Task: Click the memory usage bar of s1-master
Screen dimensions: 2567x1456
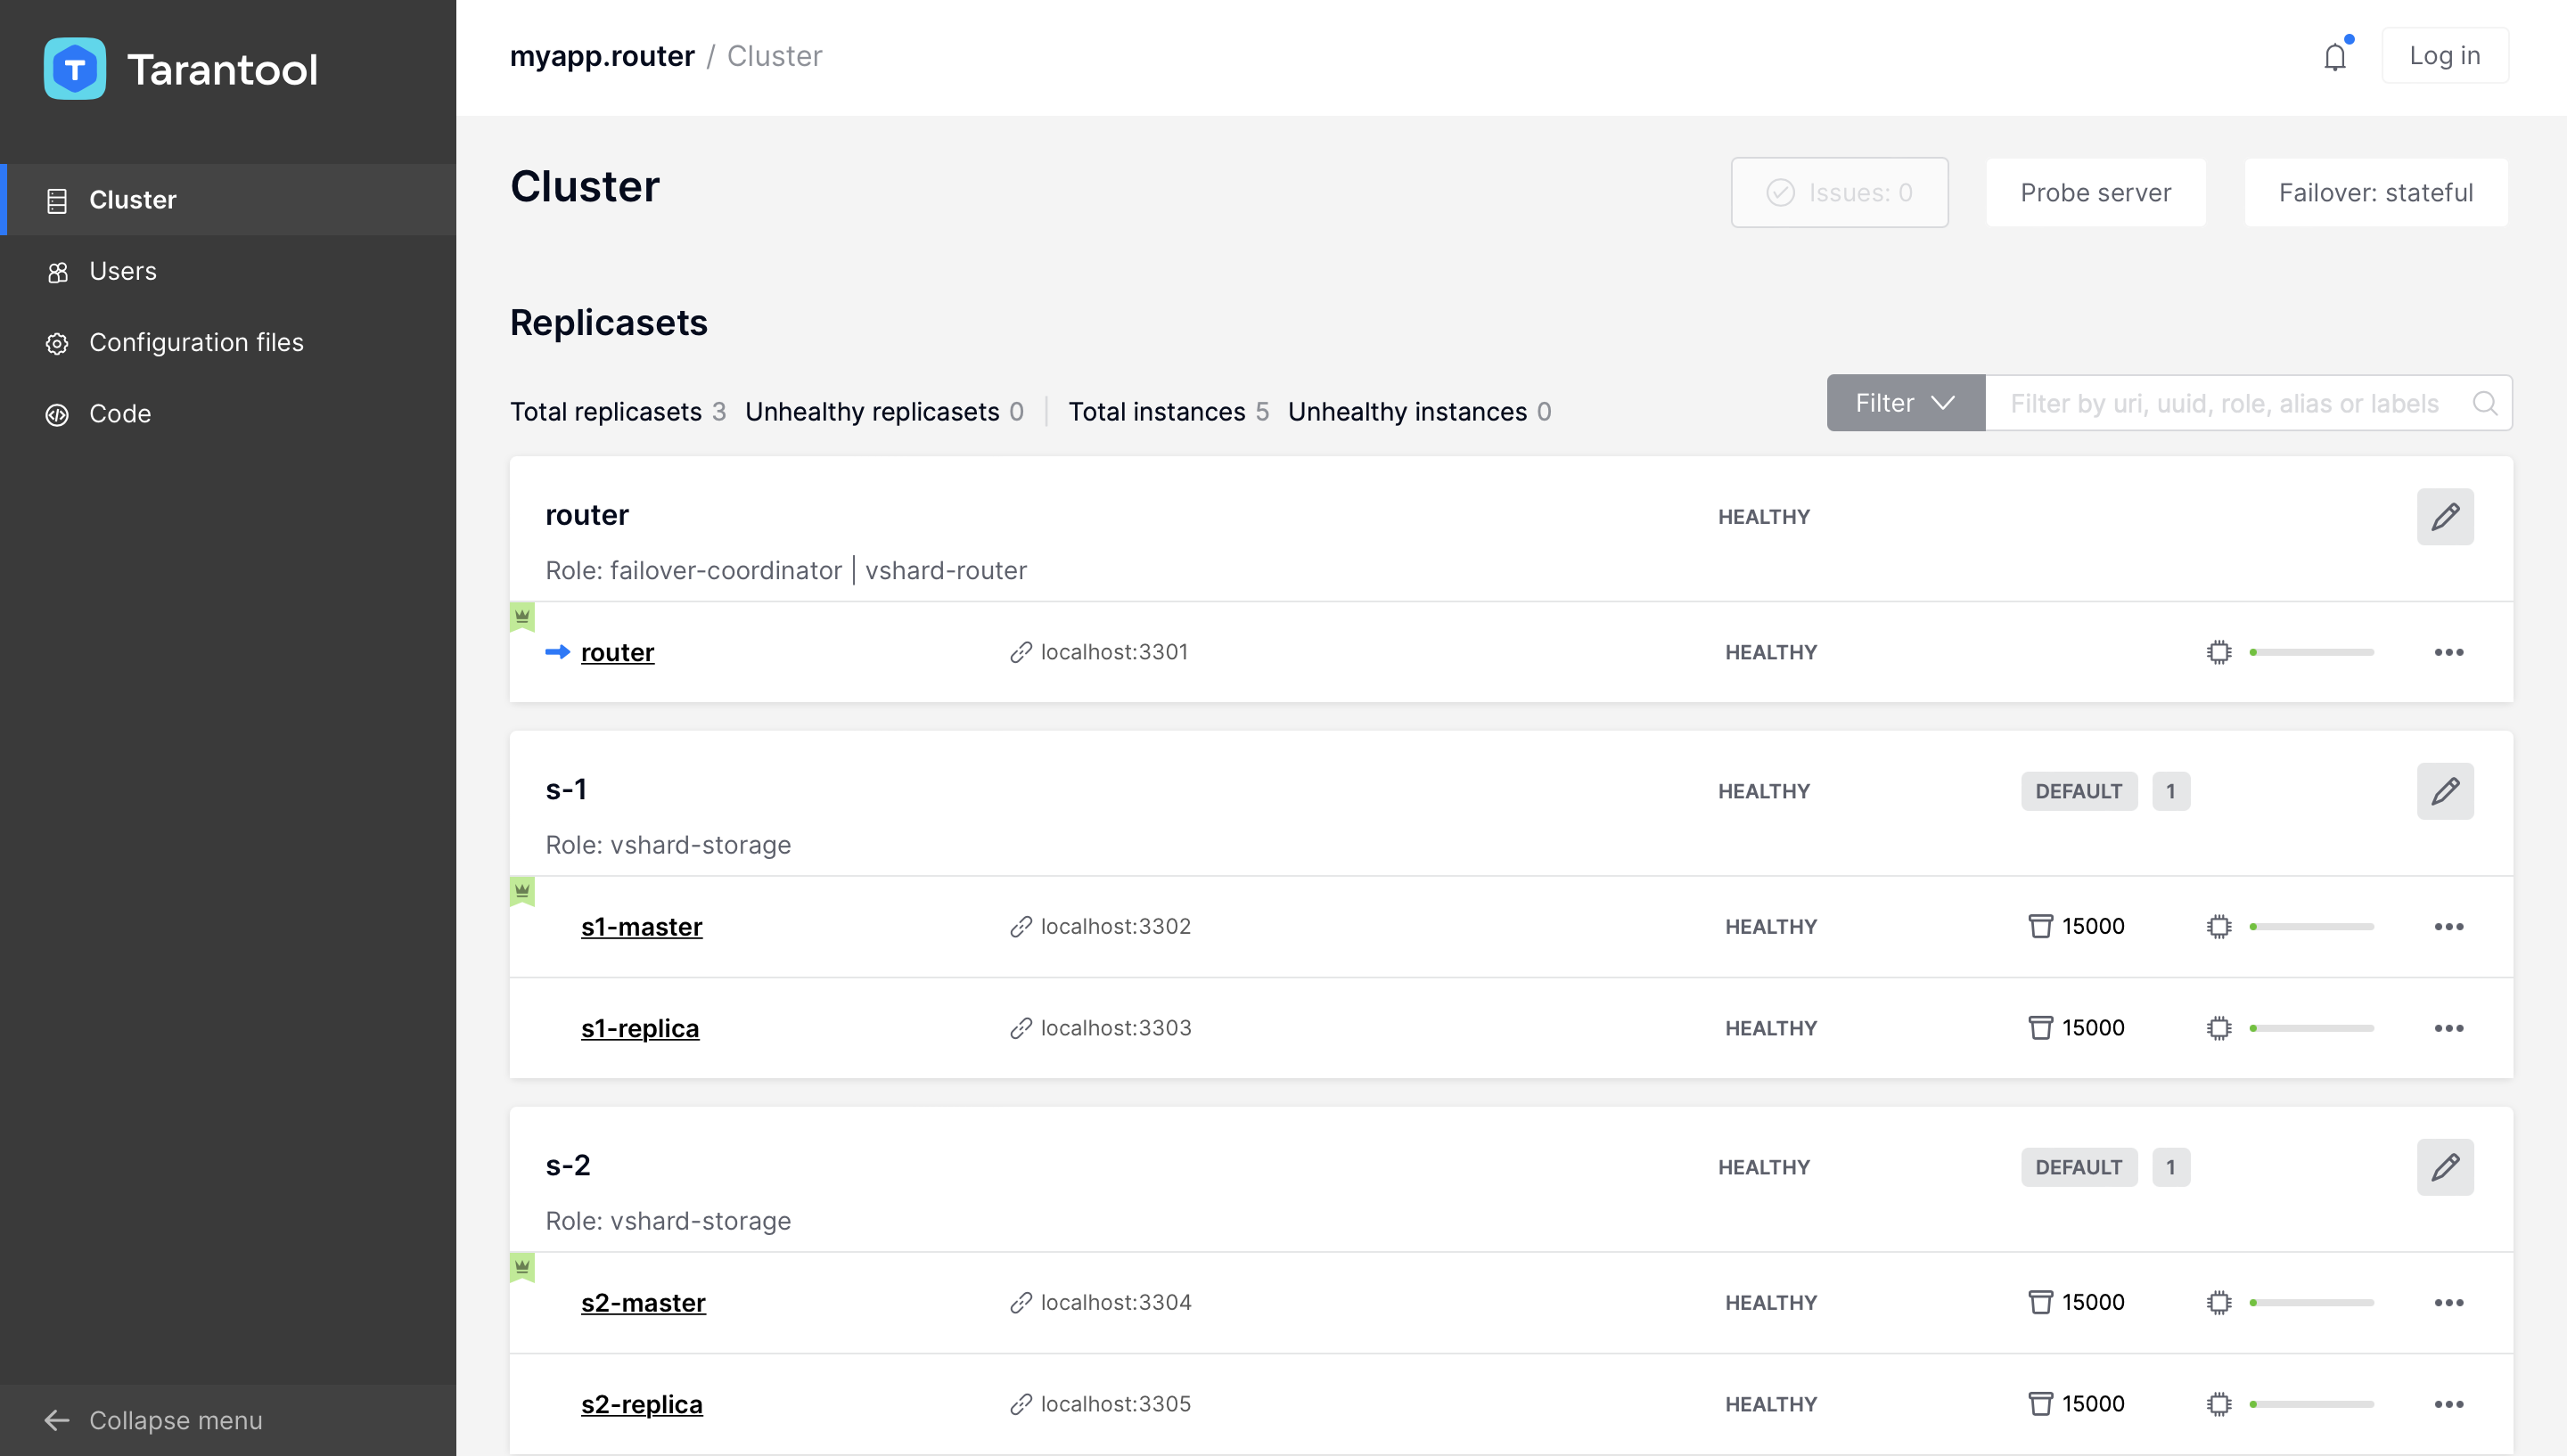Action: [x=2311, y=926]
